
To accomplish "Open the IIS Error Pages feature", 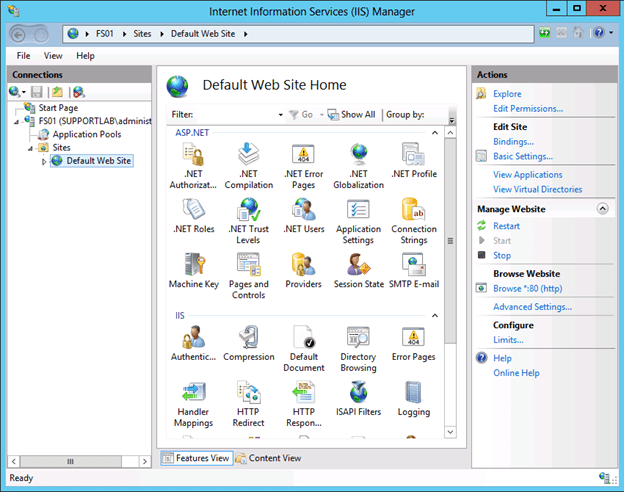I will pos(413,344).
